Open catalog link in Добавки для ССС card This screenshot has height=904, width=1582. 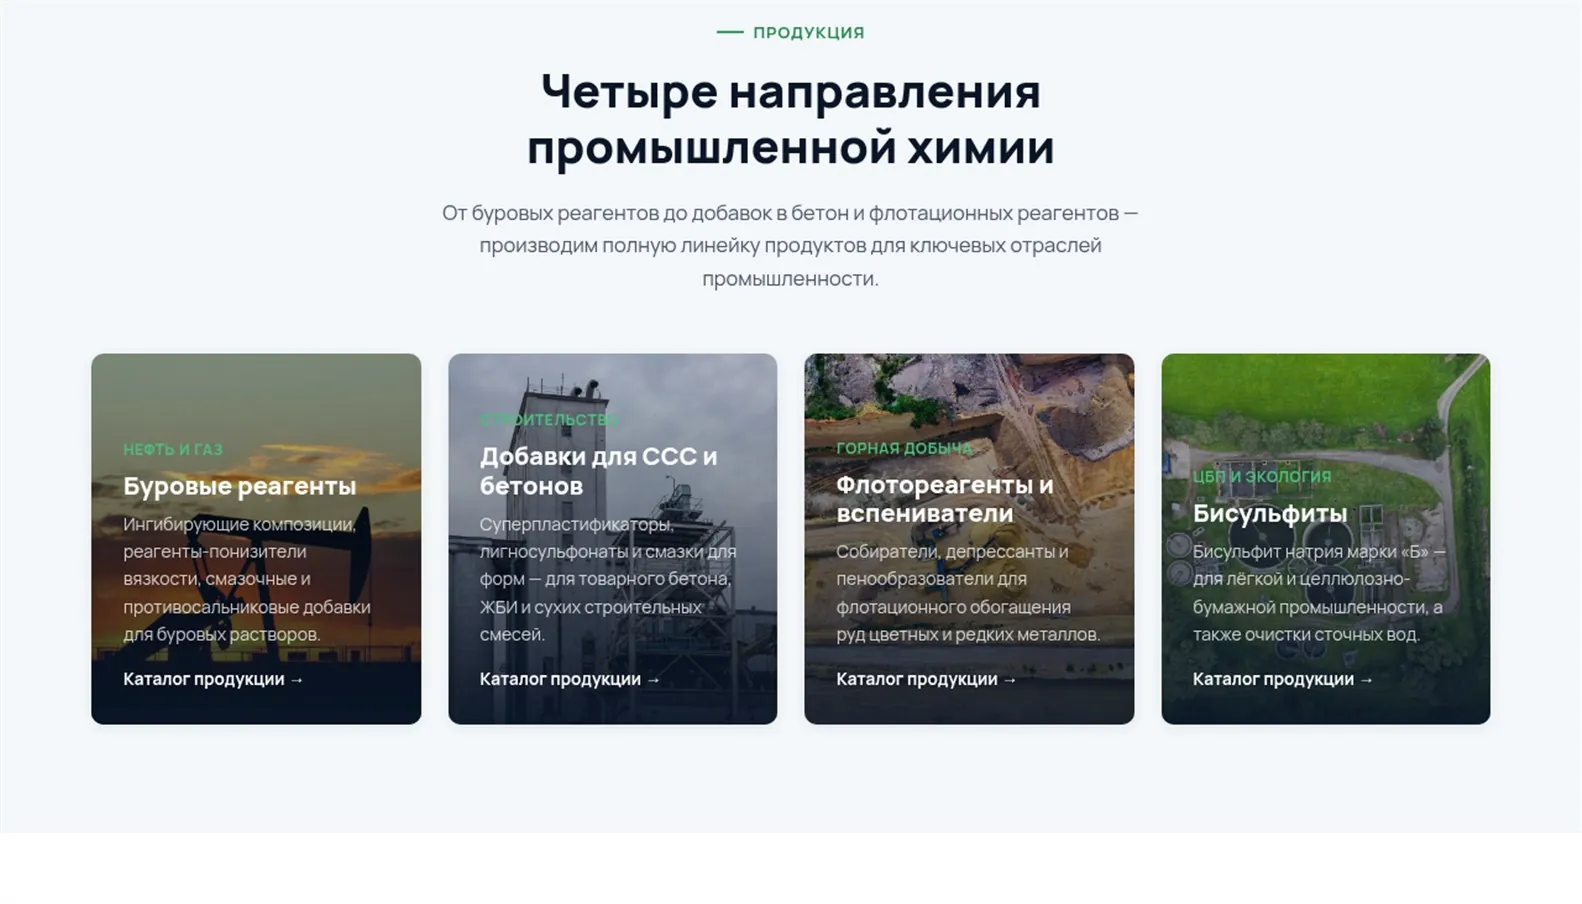tap(570, 679)
